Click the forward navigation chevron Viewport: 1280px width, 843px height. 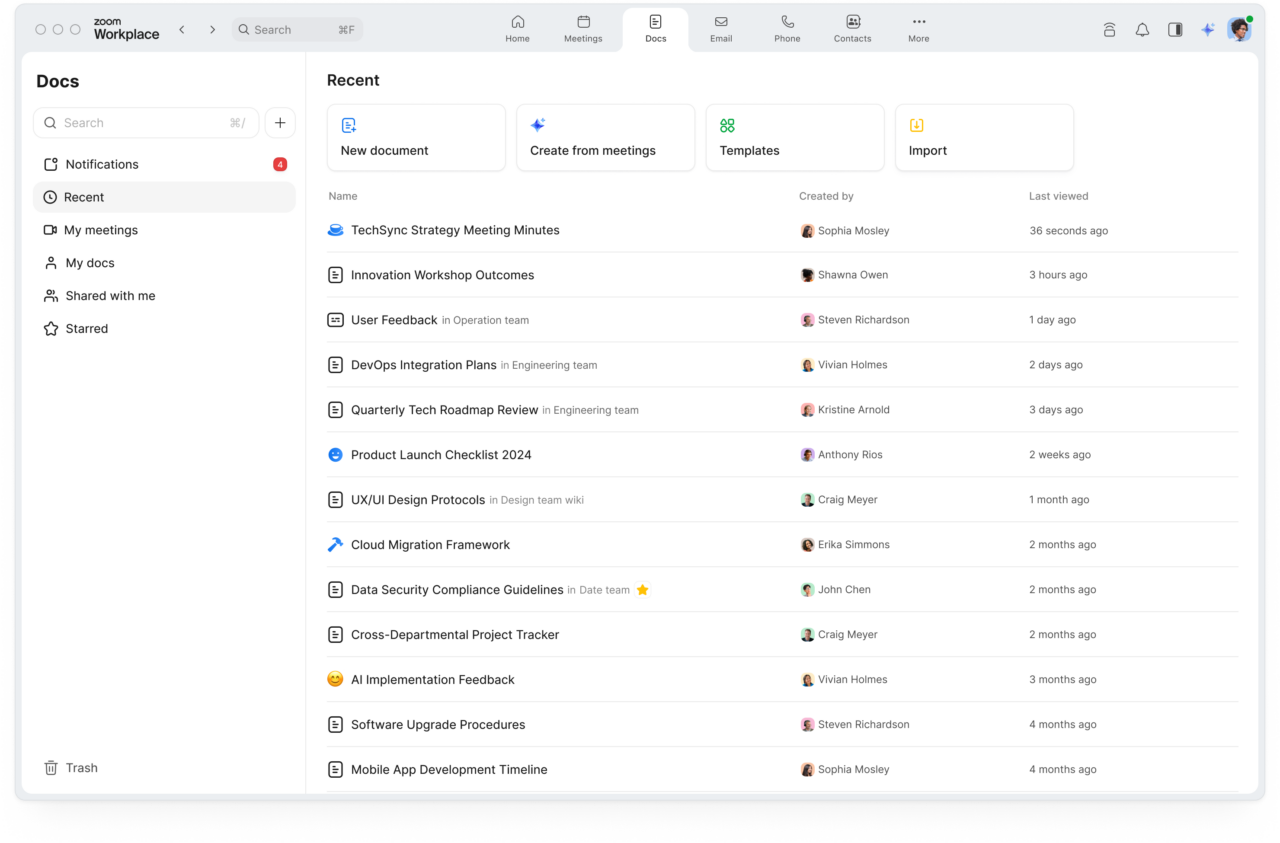212,29
